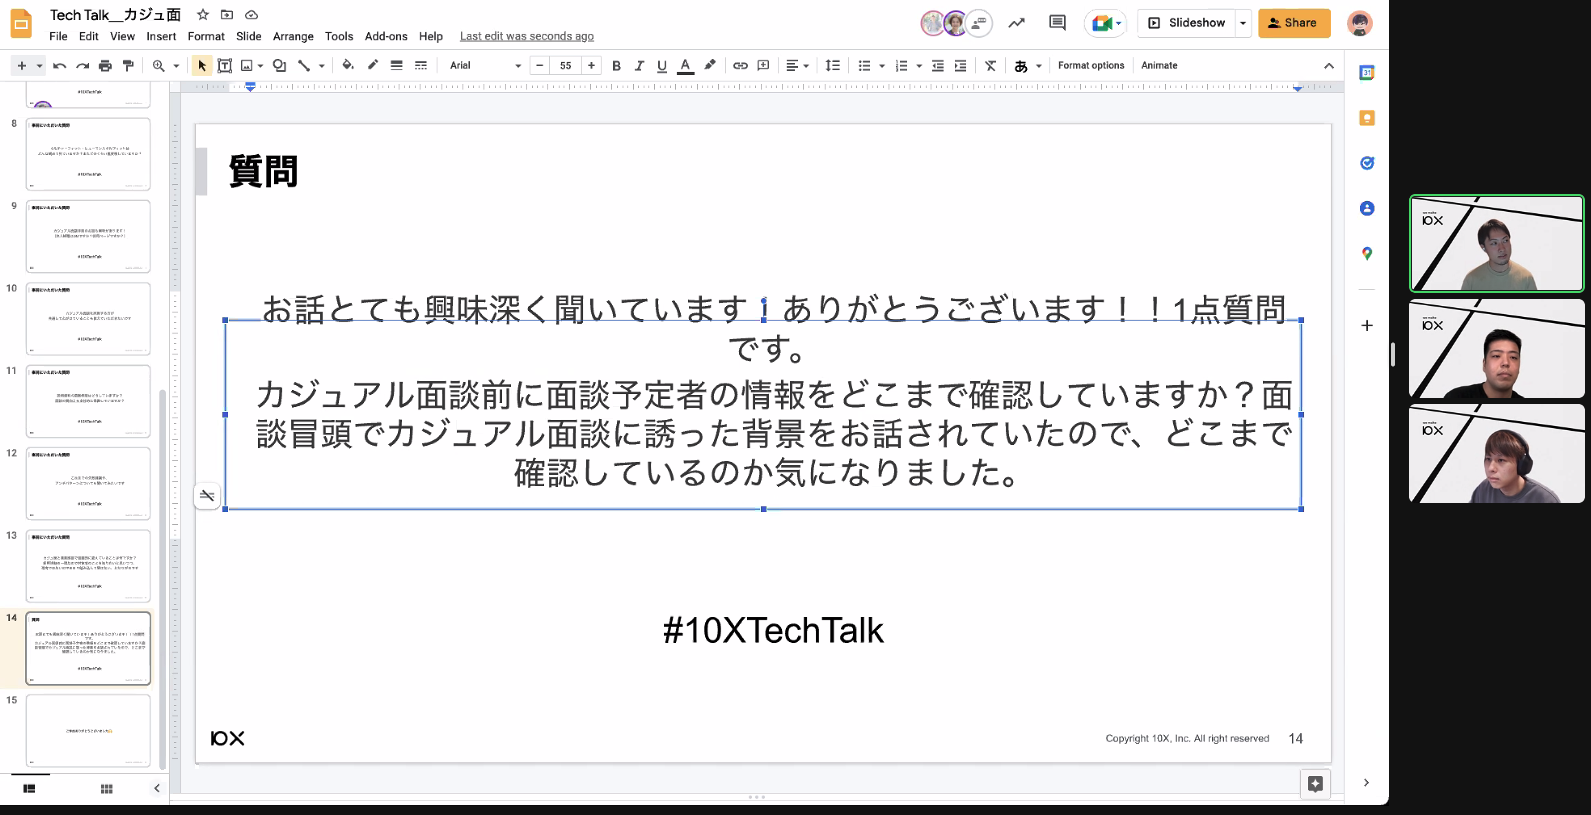1591x815 pixels.
Task: Select the cursor Select tool
Action: 202,66
